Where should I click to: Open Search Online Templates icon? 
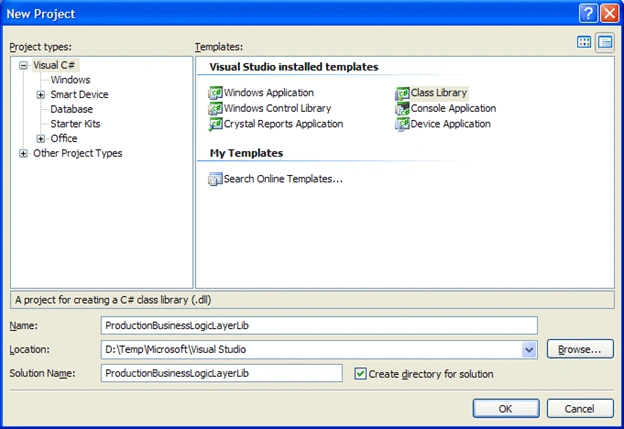pyautogui.click(x=215, y=179)
